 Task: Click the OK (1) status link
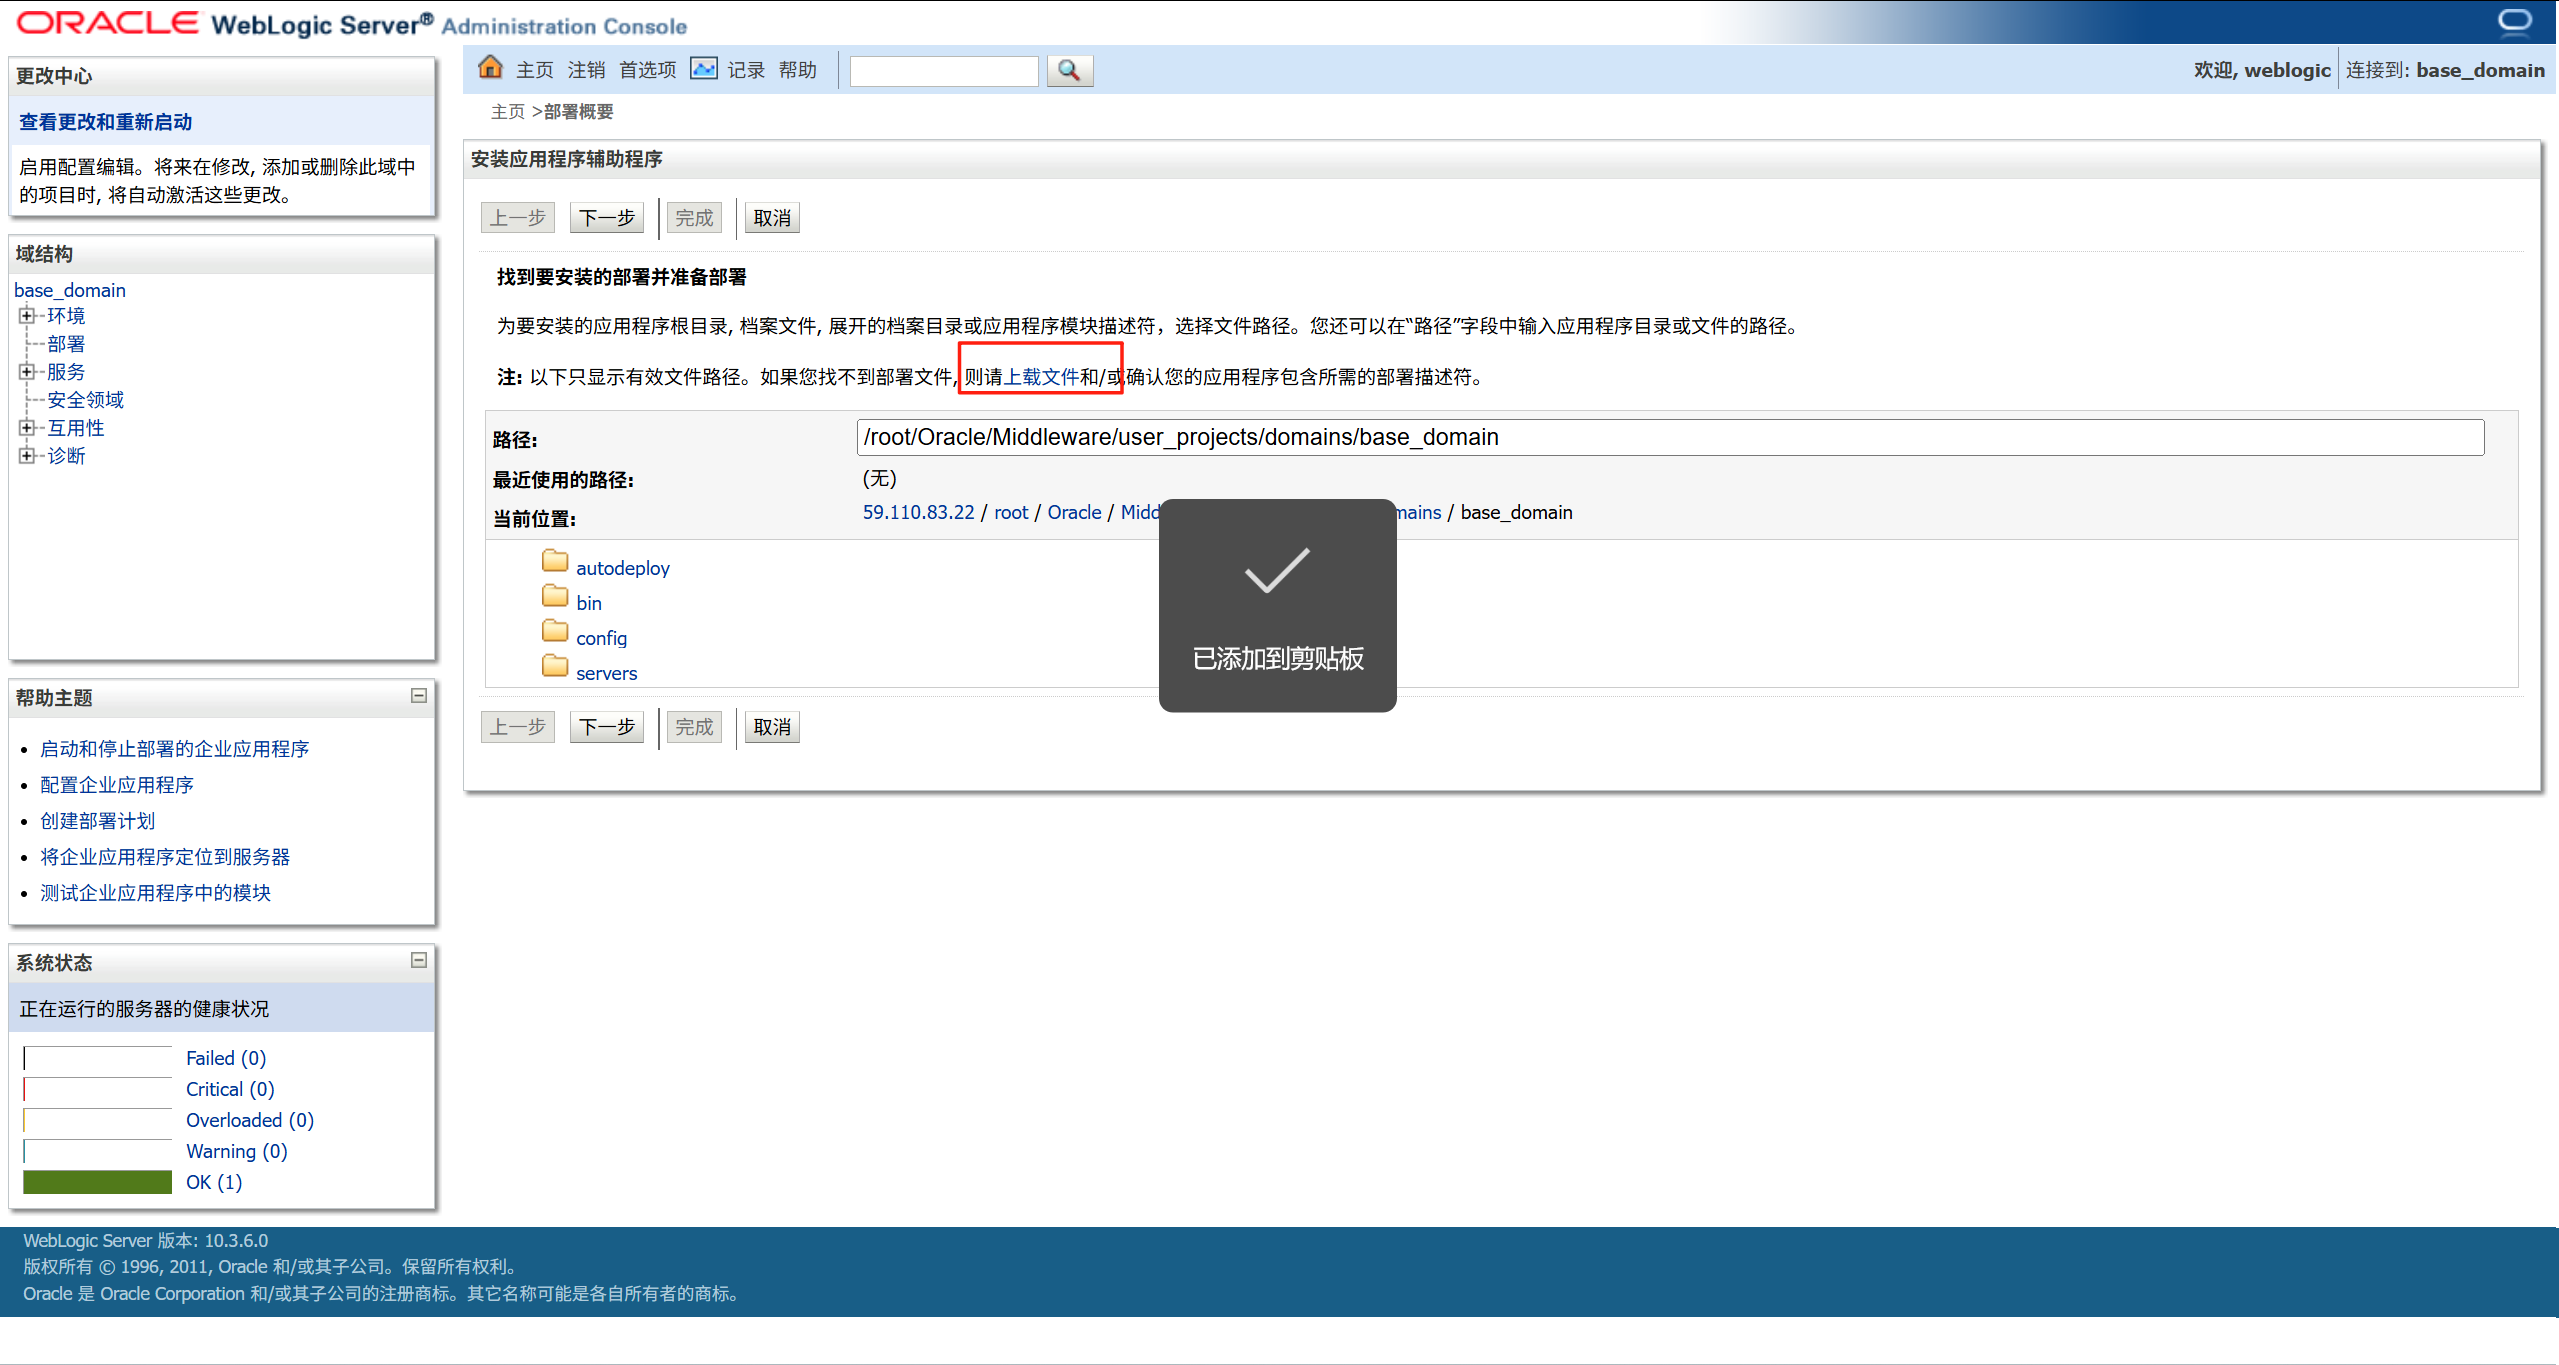pyautogui.click(x=214, y=1182)
